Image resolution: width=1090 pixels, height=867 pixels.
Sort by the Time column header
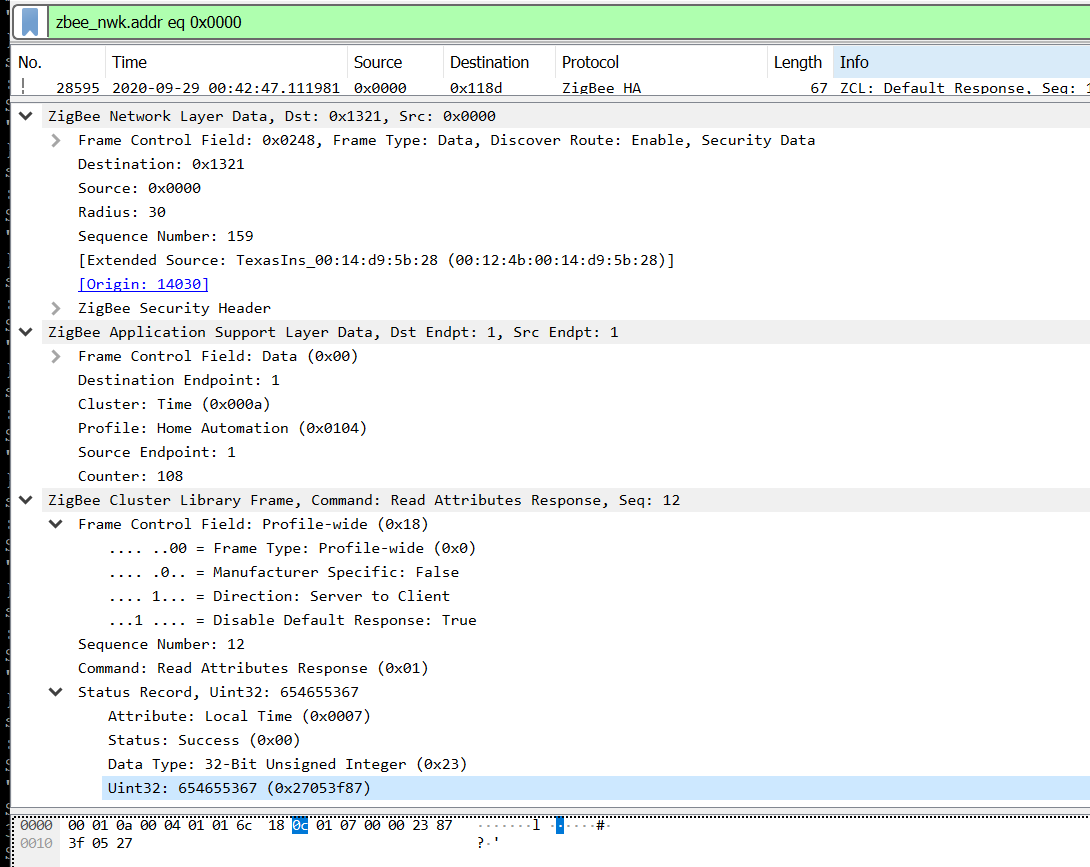[x=226, y=63]
